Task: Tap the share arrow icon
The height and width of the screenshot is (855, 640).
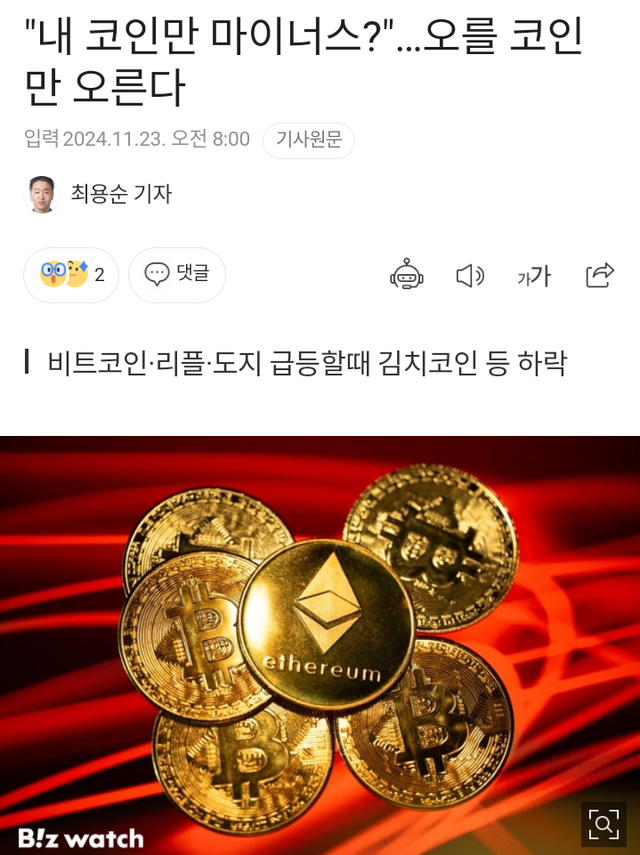Action: [600, 275]
